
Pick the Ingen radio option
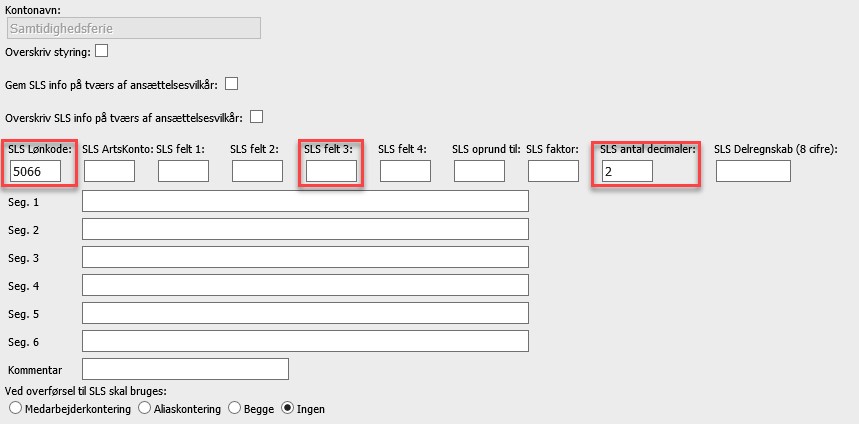coord(289,408)
